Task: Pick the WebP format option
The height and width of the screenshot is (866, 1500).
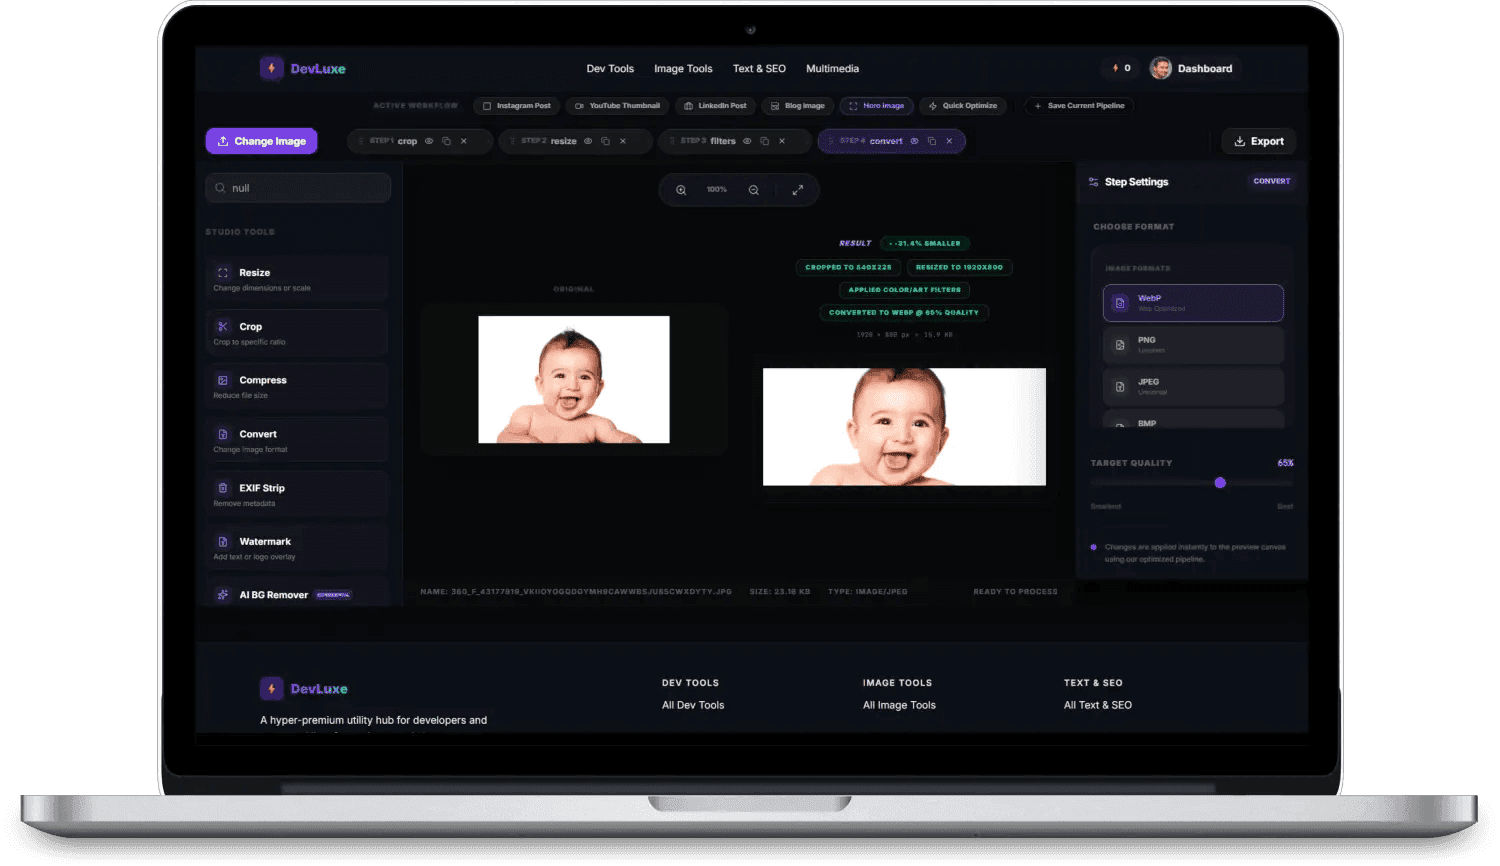Action: click(1193, 303)
